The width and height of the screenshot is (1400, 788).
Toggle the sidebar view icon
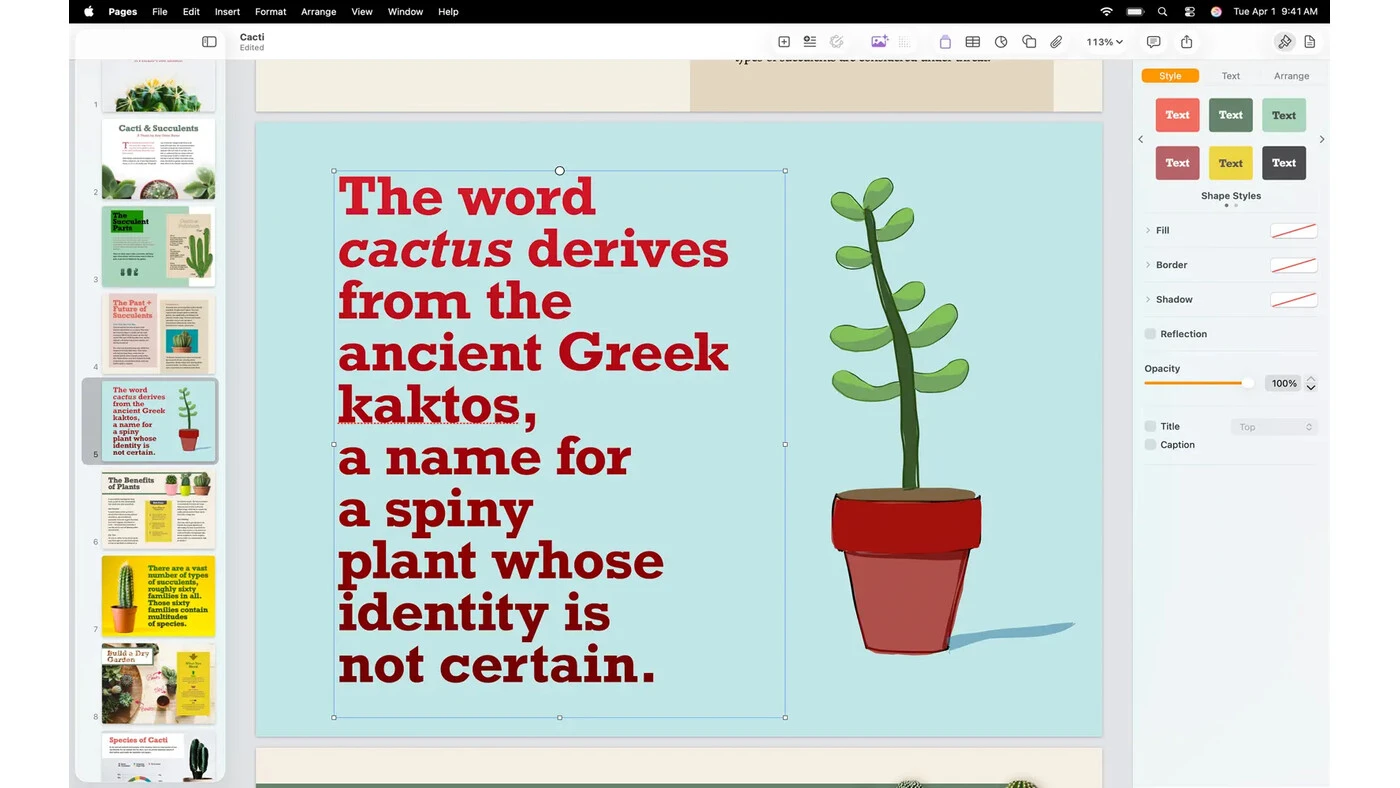pyautogui.click(x=209, y=42)
